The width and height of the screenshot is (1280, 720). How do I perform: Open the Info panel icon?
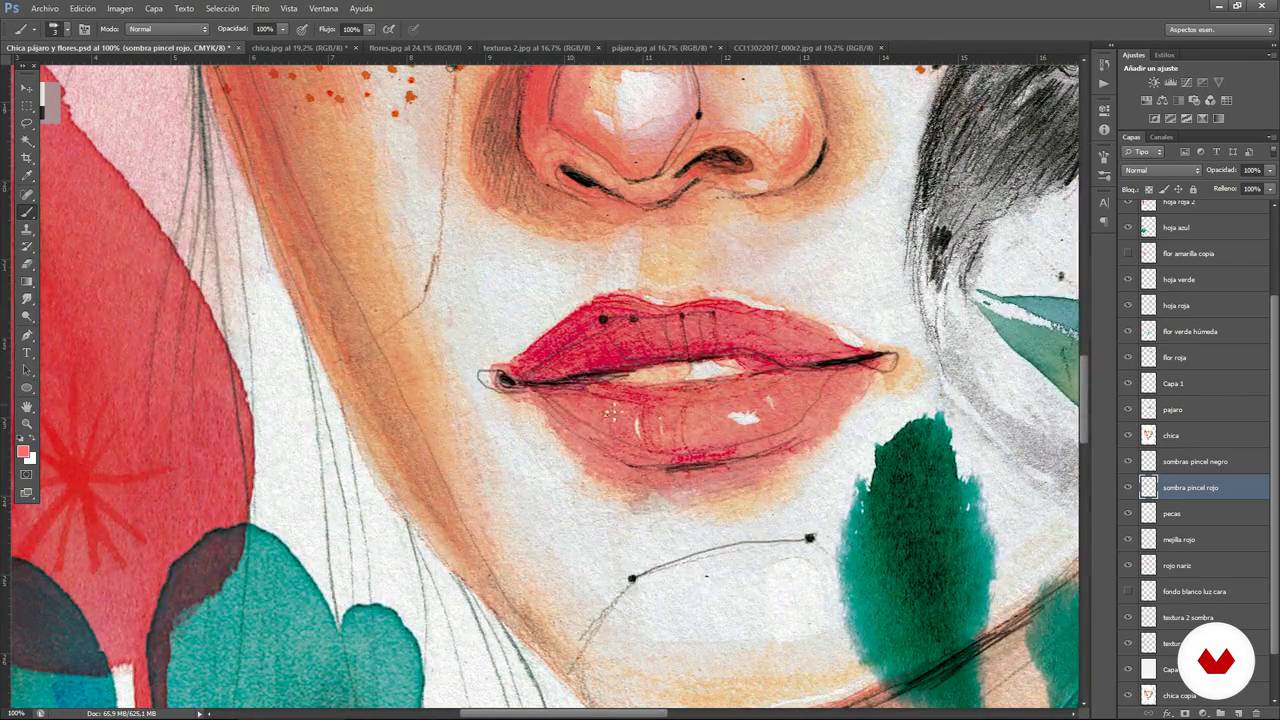click(1104, 130)
